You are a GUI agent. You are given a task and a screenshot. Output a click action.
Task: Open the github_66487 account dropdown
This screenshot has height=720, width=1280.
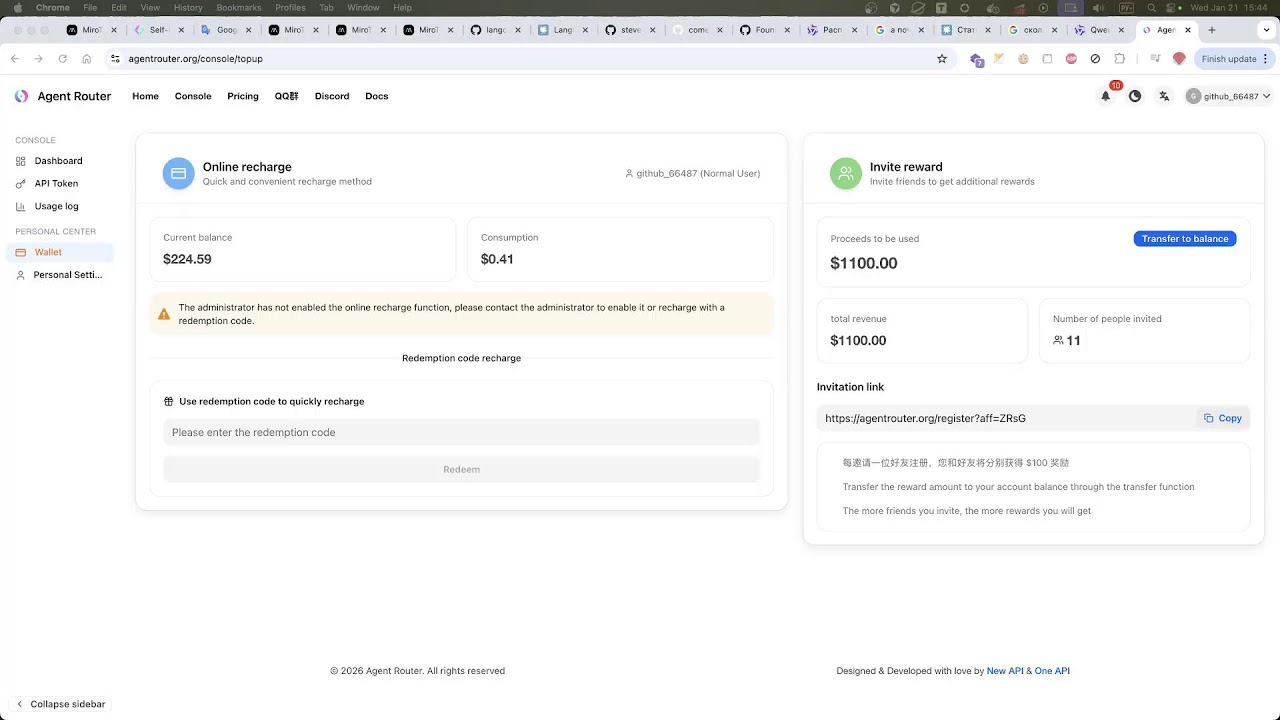tap(1228, 96)
